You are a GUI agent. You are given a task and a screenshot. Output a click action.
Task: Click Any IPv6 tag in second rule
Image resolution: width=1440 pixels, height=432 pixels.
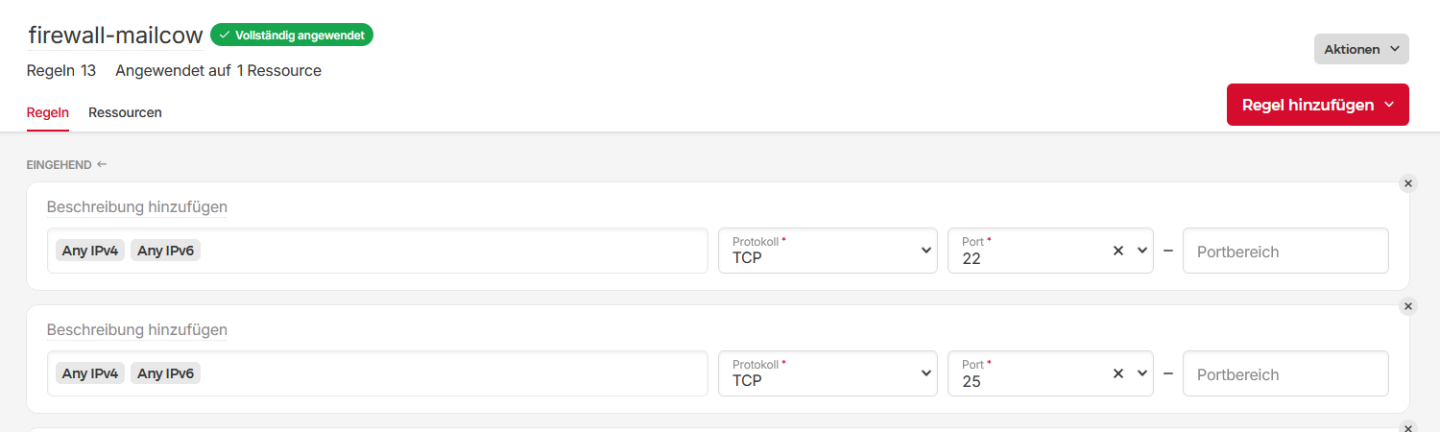(x=165, y=374)
